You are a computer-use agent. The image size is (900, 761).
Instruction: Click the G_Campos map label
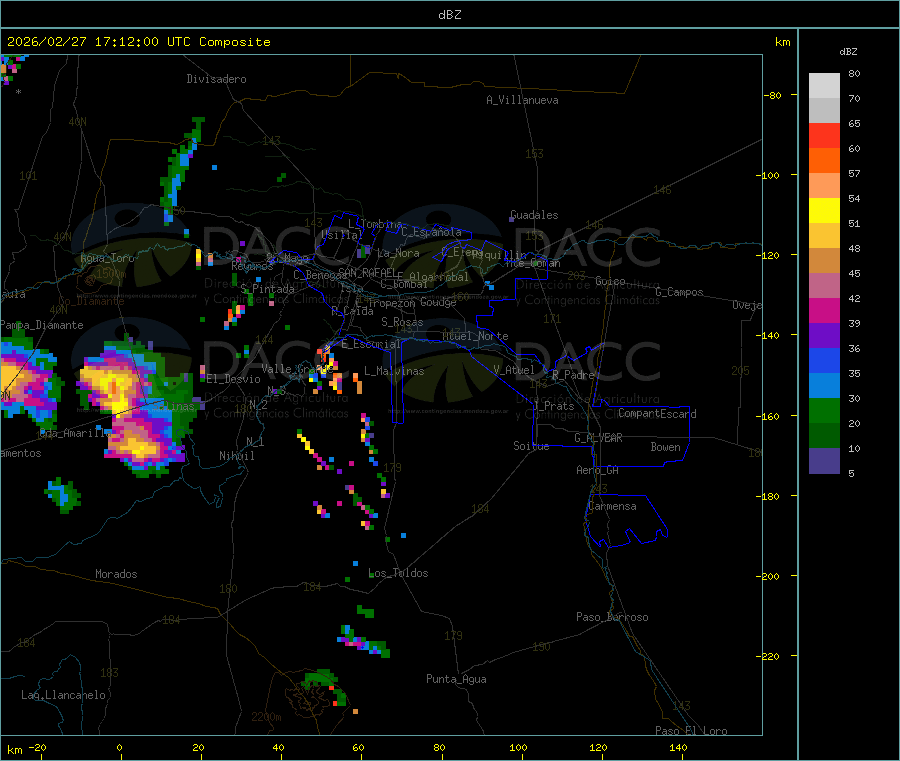(x=680, y=292)
